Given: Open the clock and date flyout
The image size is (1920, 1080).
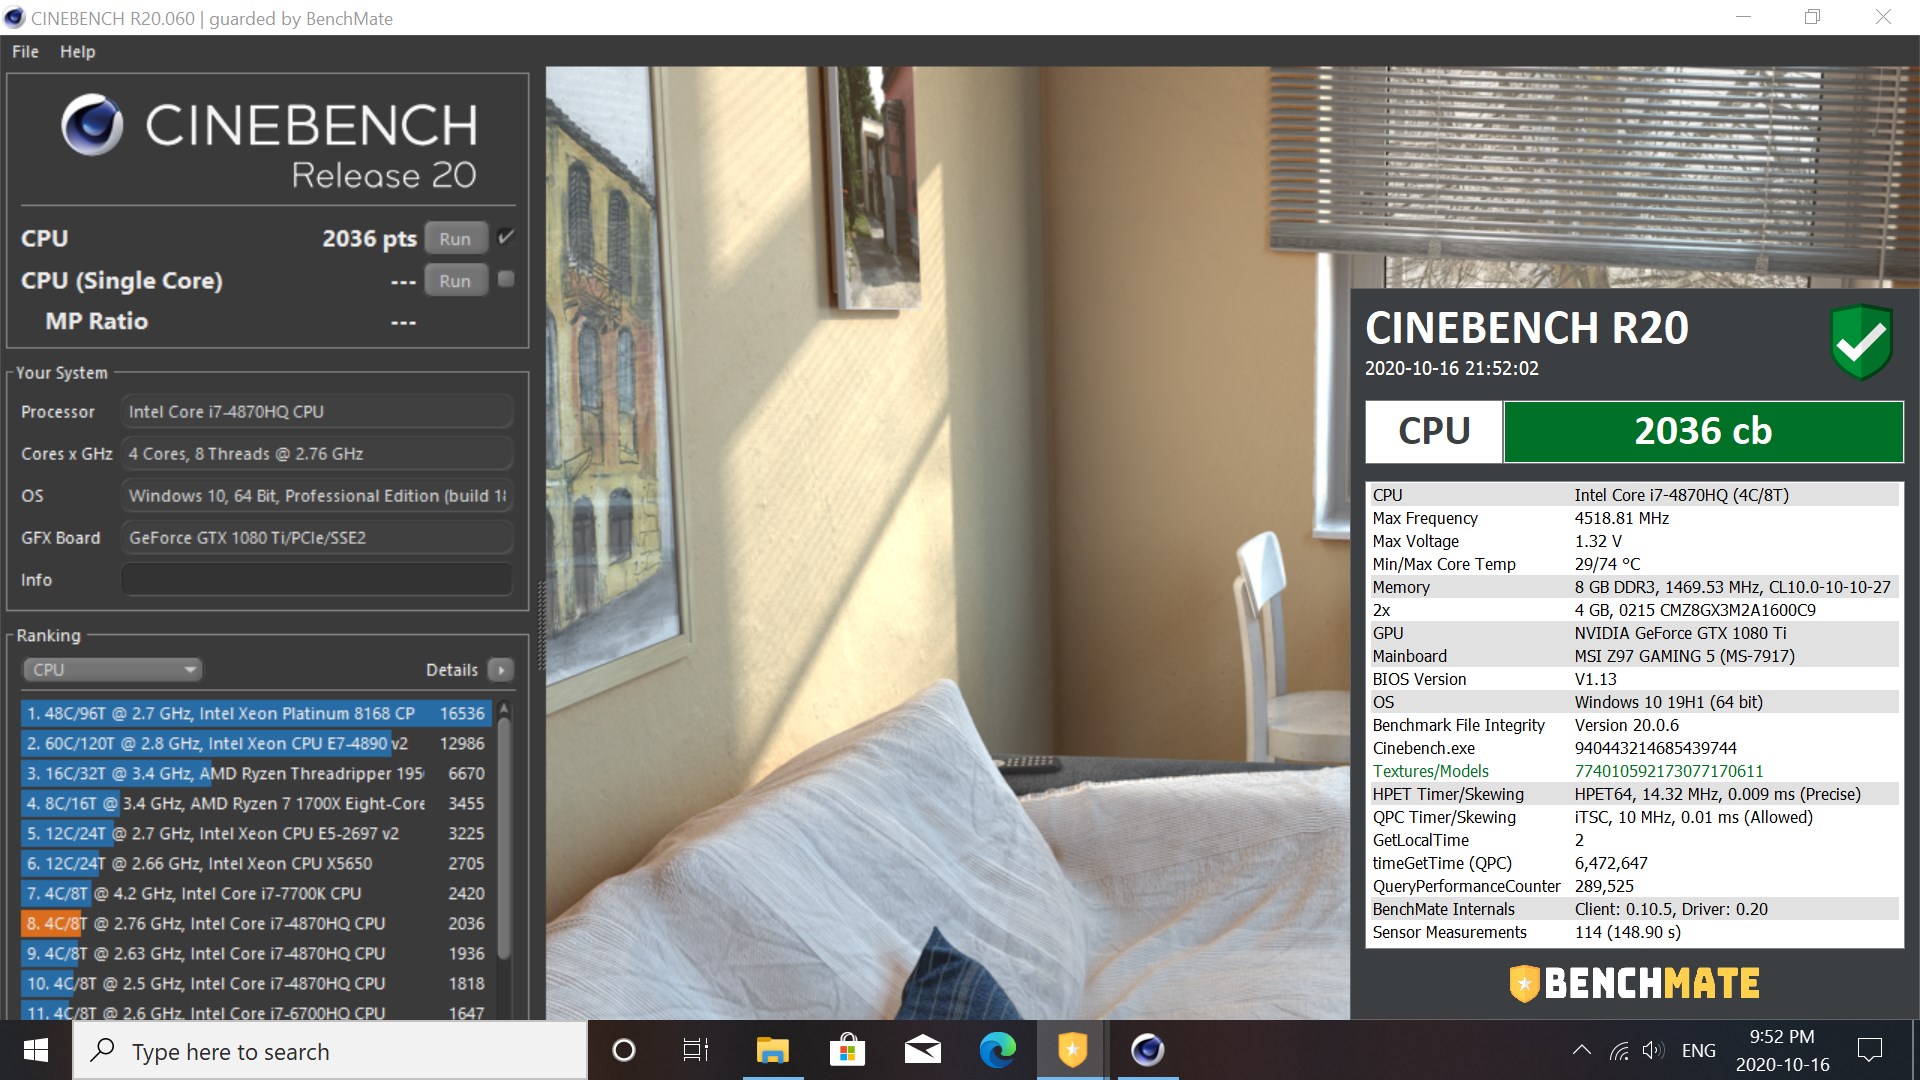Looking at the screenshot, I should 1782,1051.
